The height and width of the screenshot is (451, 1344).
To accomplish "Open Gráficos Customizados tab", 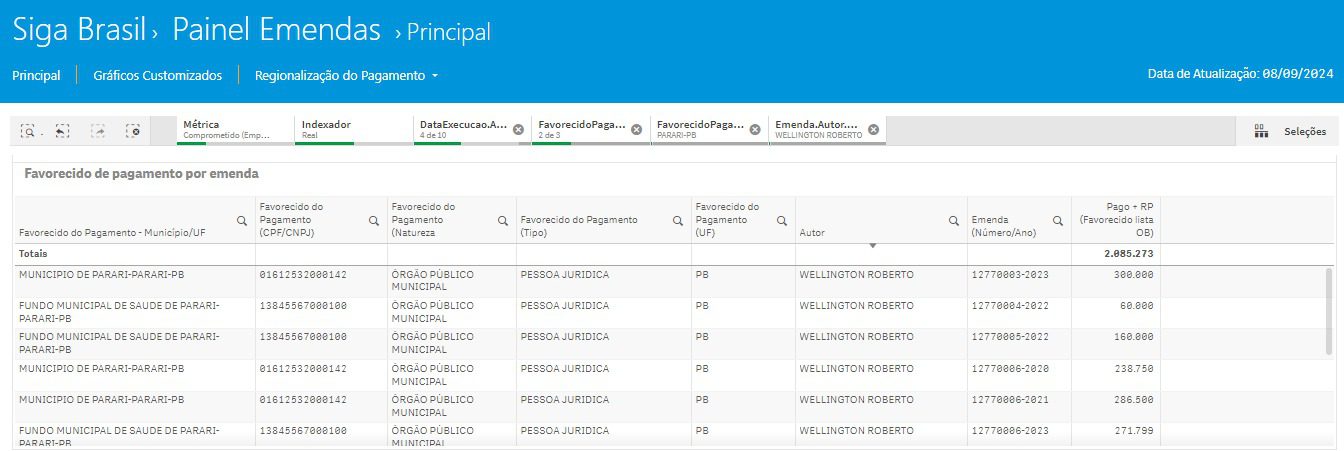I will tap(157, 75).
